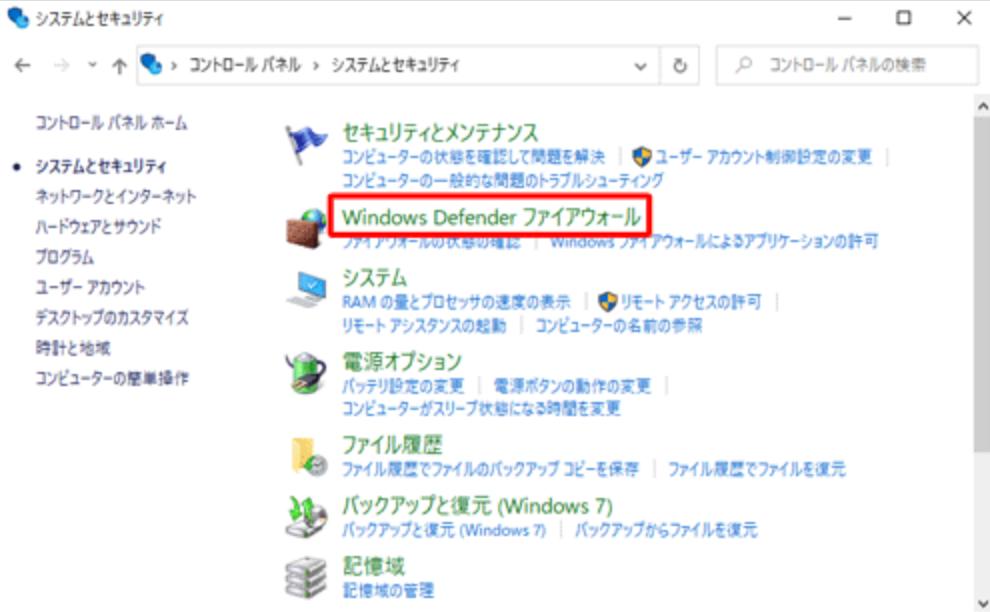Open ユーザー アカウント category in sidebar
This screenshot has width=990, height=612.
90,287
